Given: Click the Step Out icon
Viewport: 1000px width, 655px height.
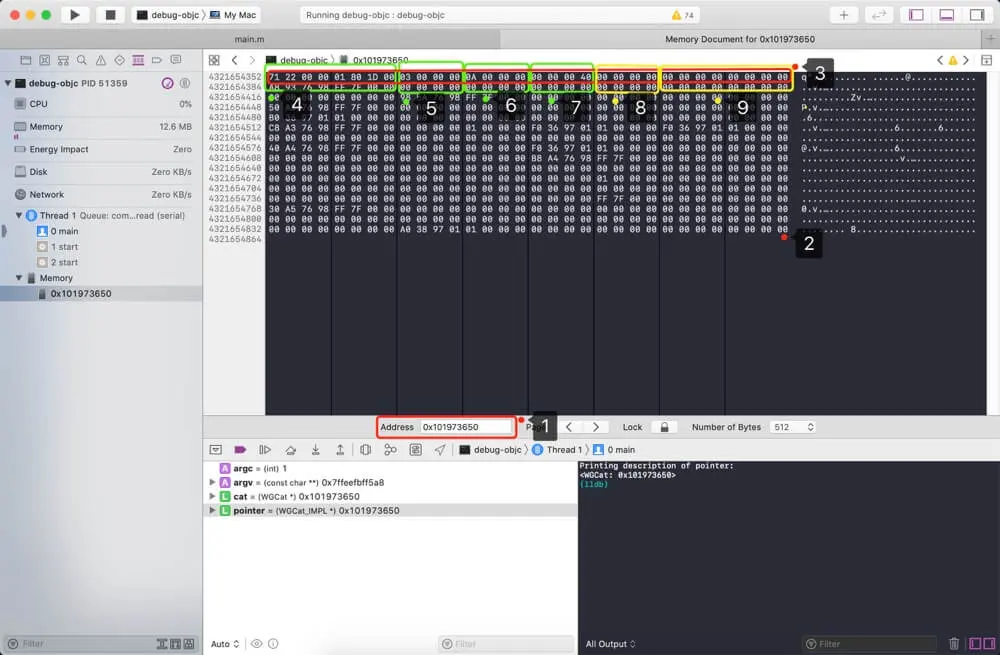Looking at the screenshot, I should [x=340, y=450].
